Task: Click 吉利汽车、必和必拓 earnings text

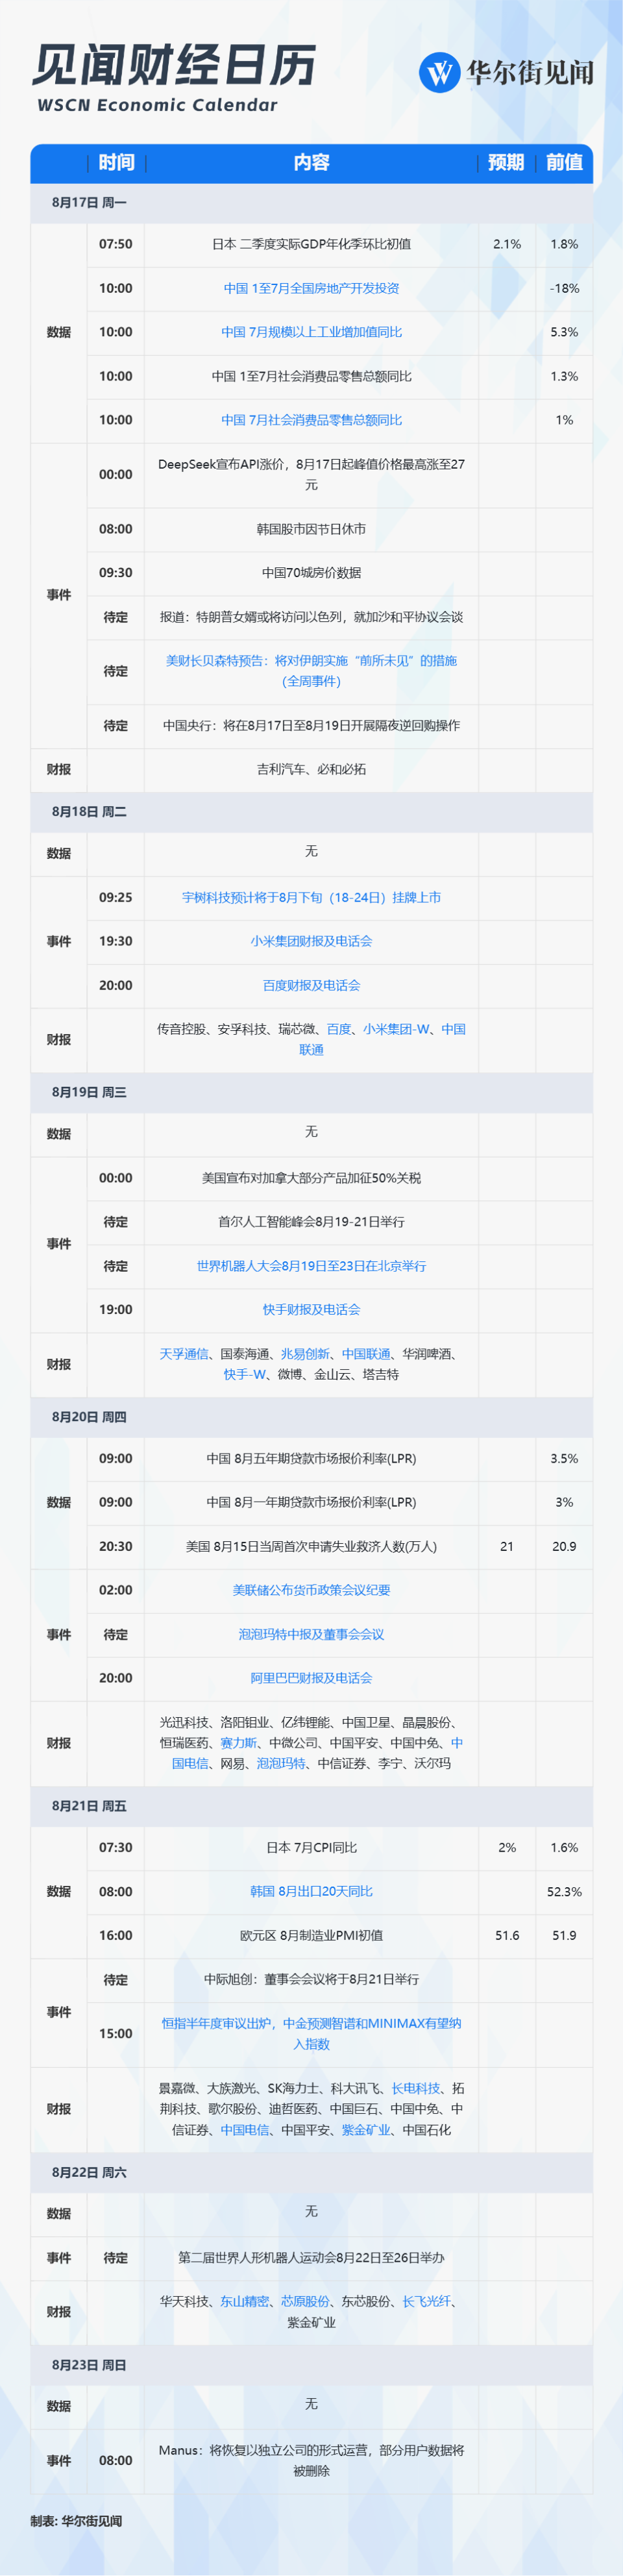Action: click(311, 770)
